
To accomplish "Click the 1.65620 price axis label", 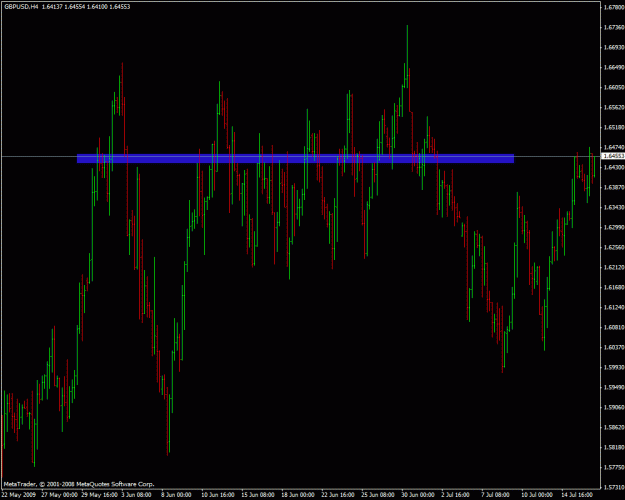I will coord(614,107).
